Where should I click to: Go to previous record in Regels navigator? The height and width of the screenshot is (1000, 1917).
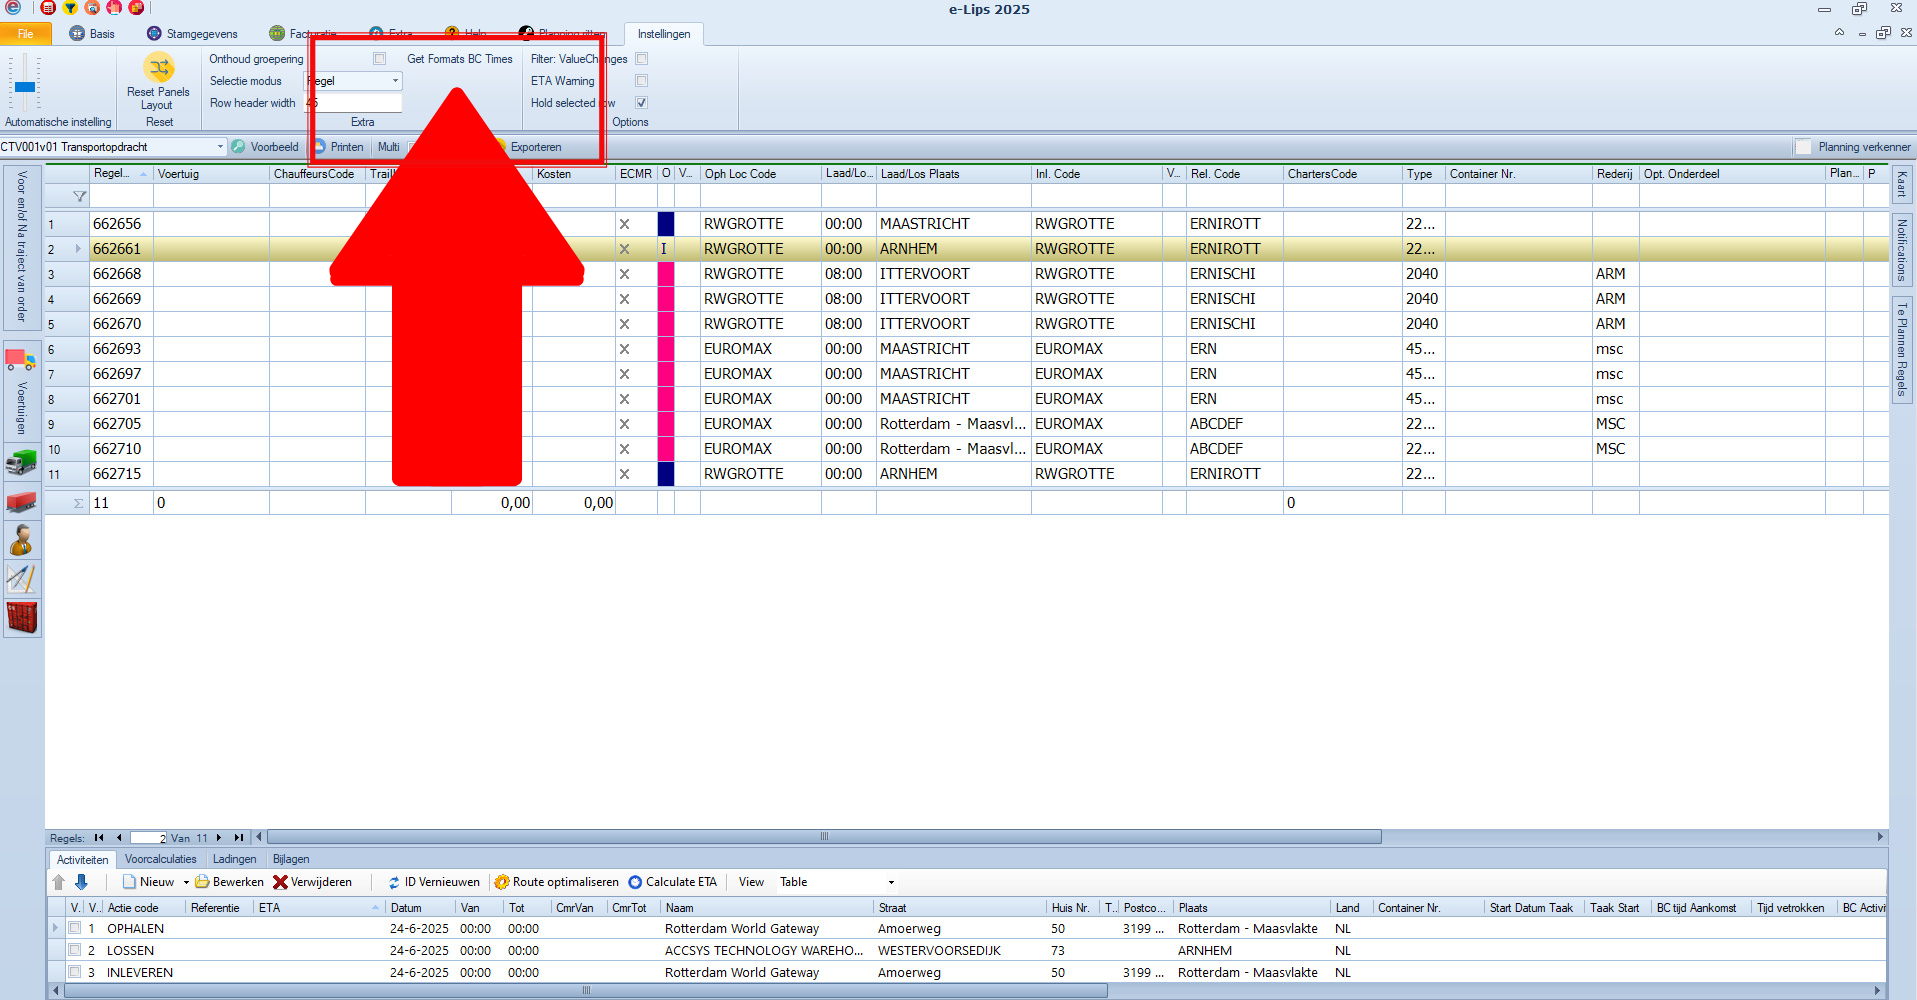(119, 838)
